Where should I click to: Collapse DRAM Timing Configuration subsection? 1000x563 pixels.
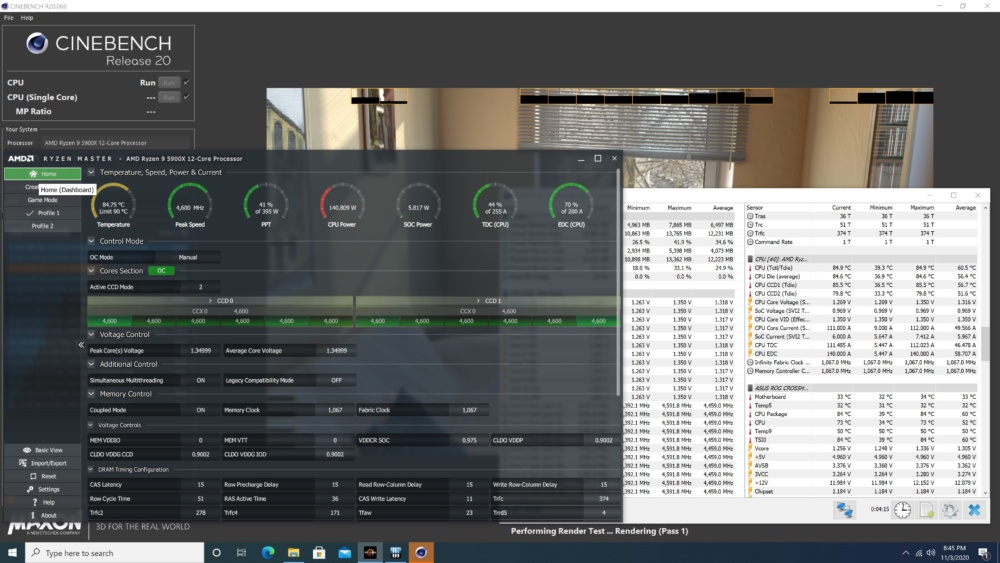pyautogui.click(x=91, y=469)
